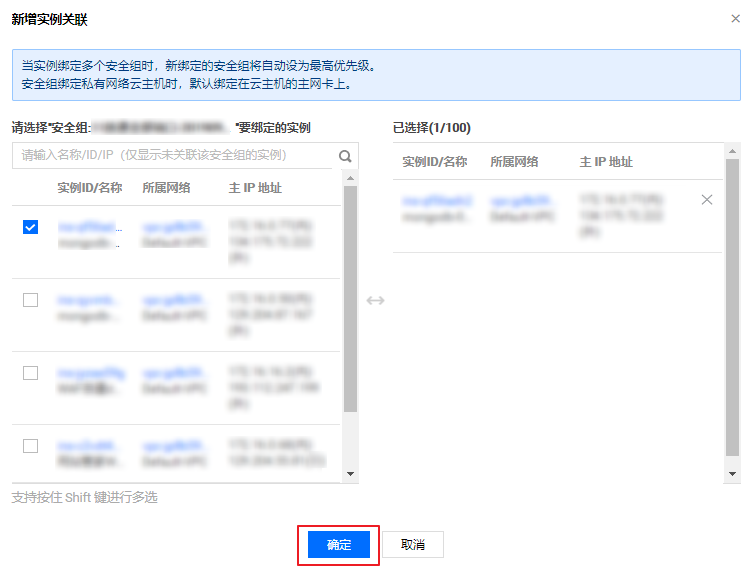Close the 新增实例关联 dialog with the X icon
The image size is (754, 566).
pos(735,19)
